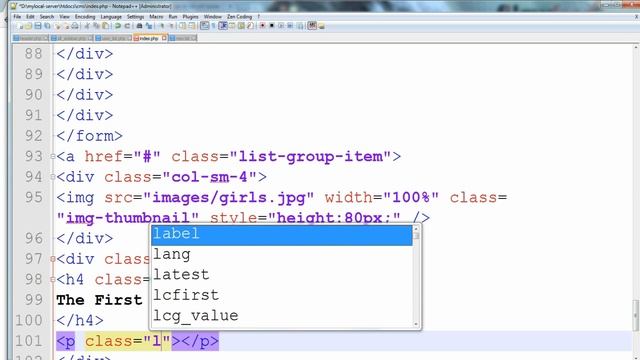The height and width of the screenshot is (360, 640).
Task: Open the Encoding menu
Action: [85, 17]
